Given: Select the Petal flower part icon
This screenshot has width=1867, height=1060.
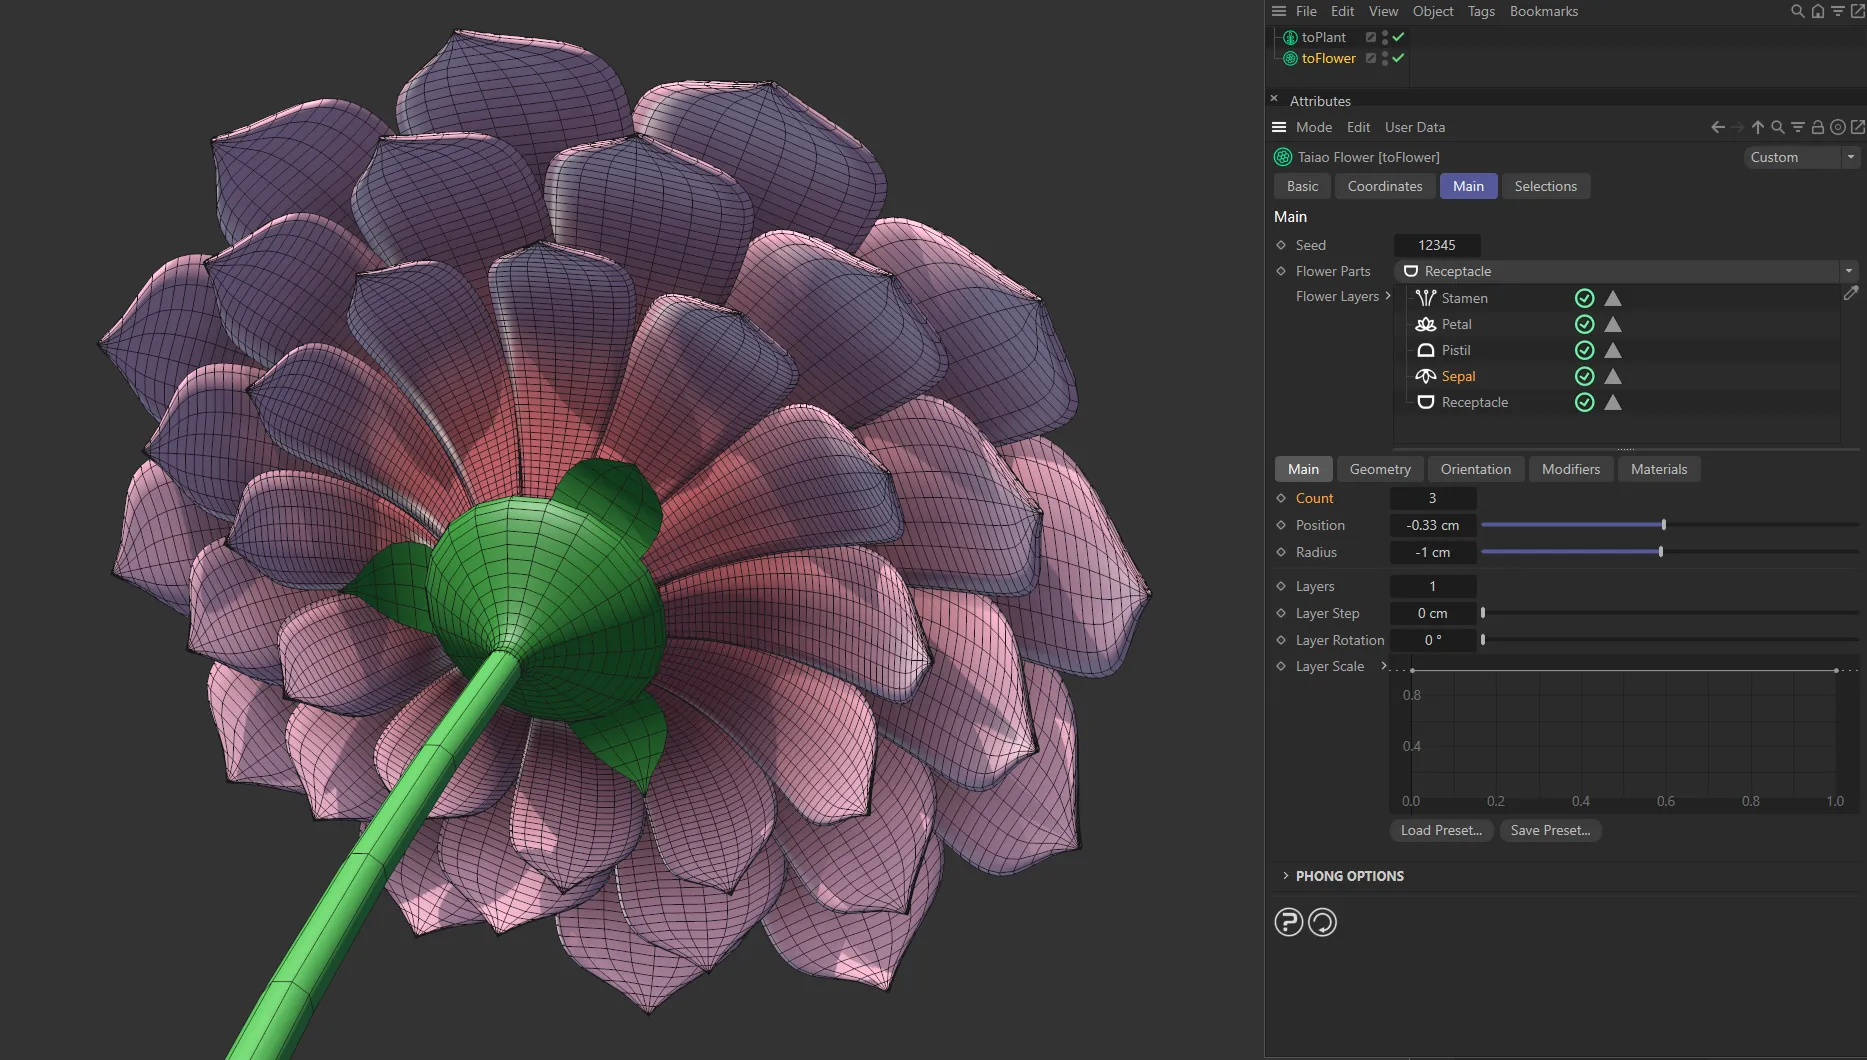Looking at the screenshot, I should click(1425, 324).
